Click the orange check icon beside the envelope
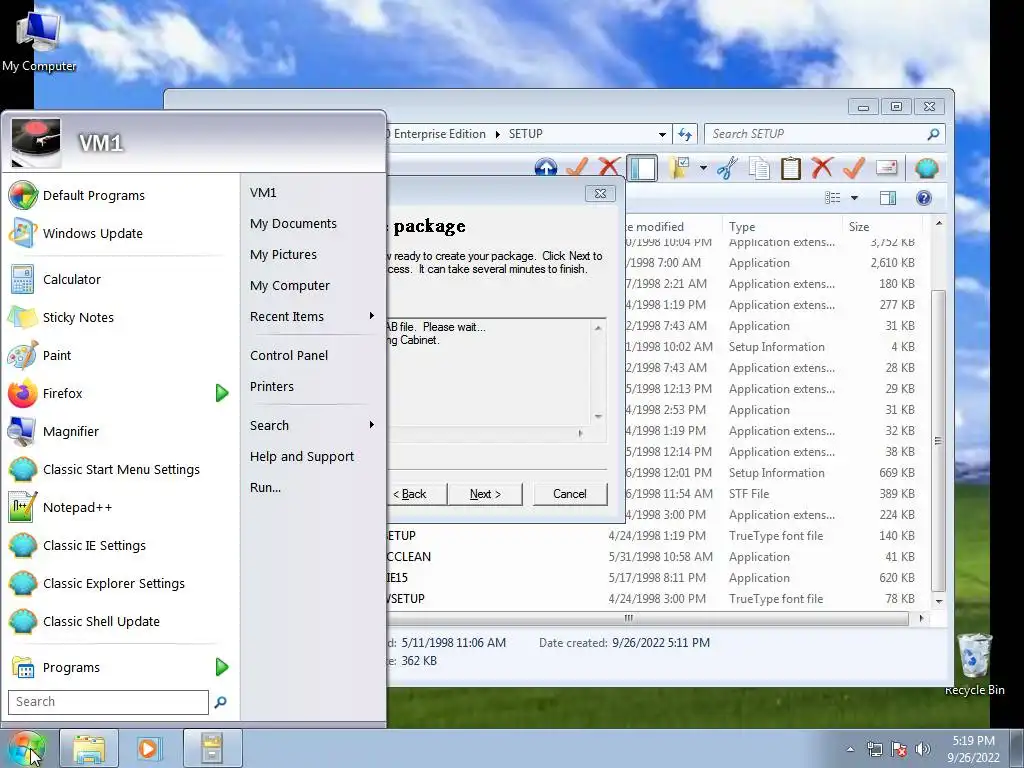 click(854, 168)
